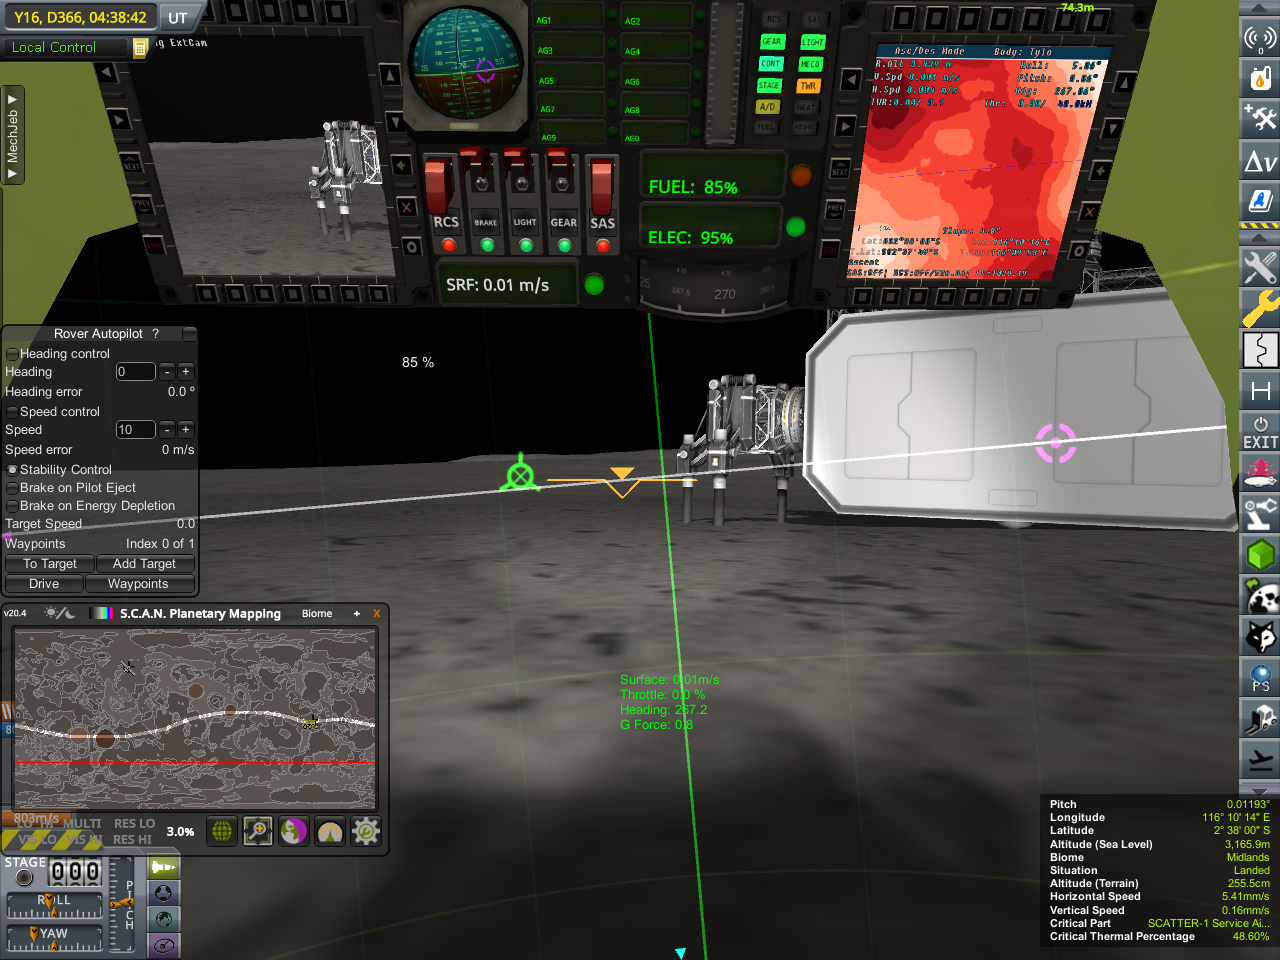The image size is (1280, 960).
Task: Select map view globe mode button
Action: (x=164, y=919)
